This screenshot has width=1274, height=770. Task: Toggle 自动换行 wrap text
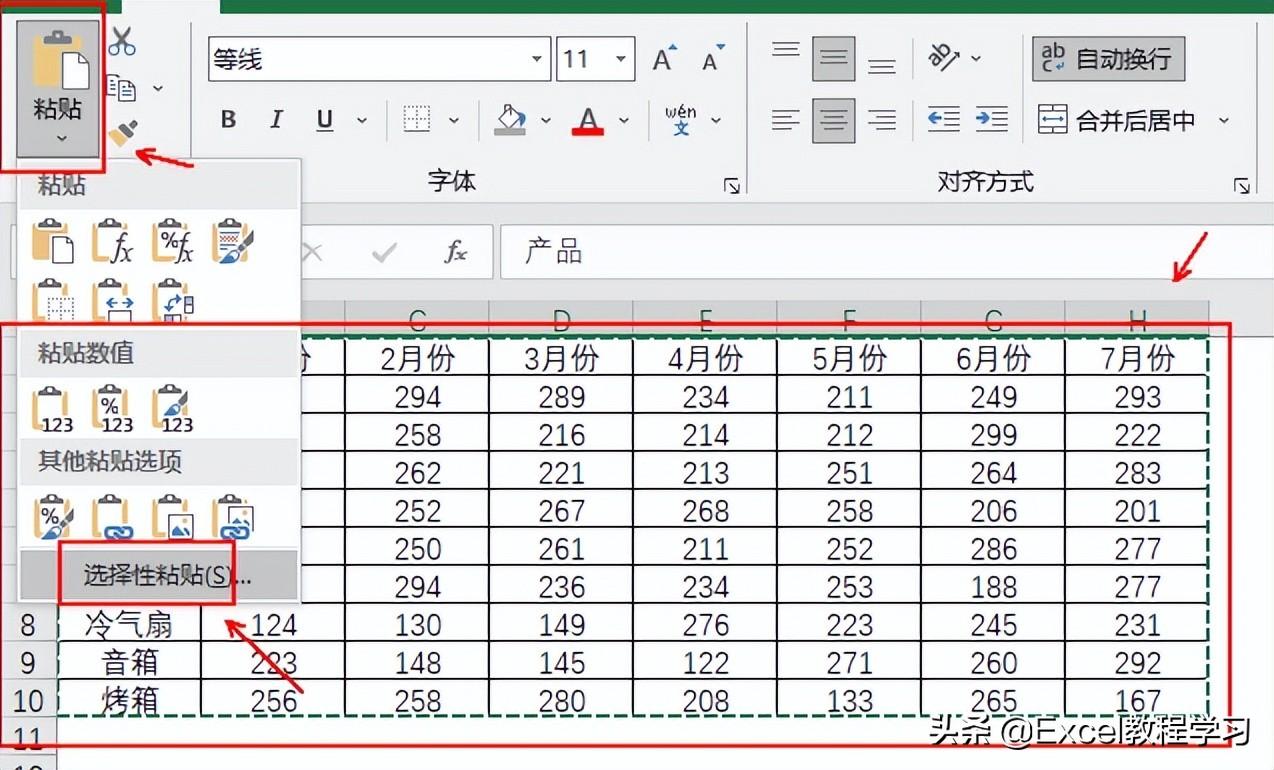click(x=1108, y=59)
